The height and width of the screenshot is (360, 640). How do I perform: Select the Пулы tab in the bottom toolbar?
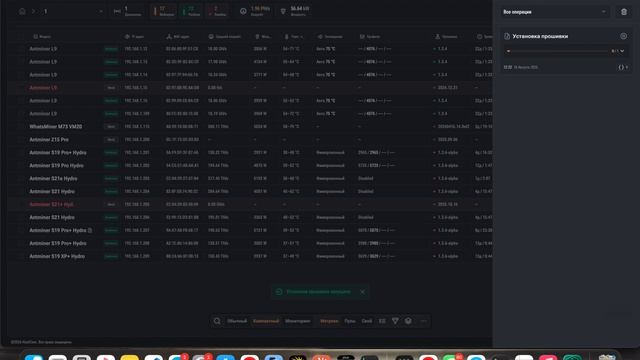[x=349, y=321]
